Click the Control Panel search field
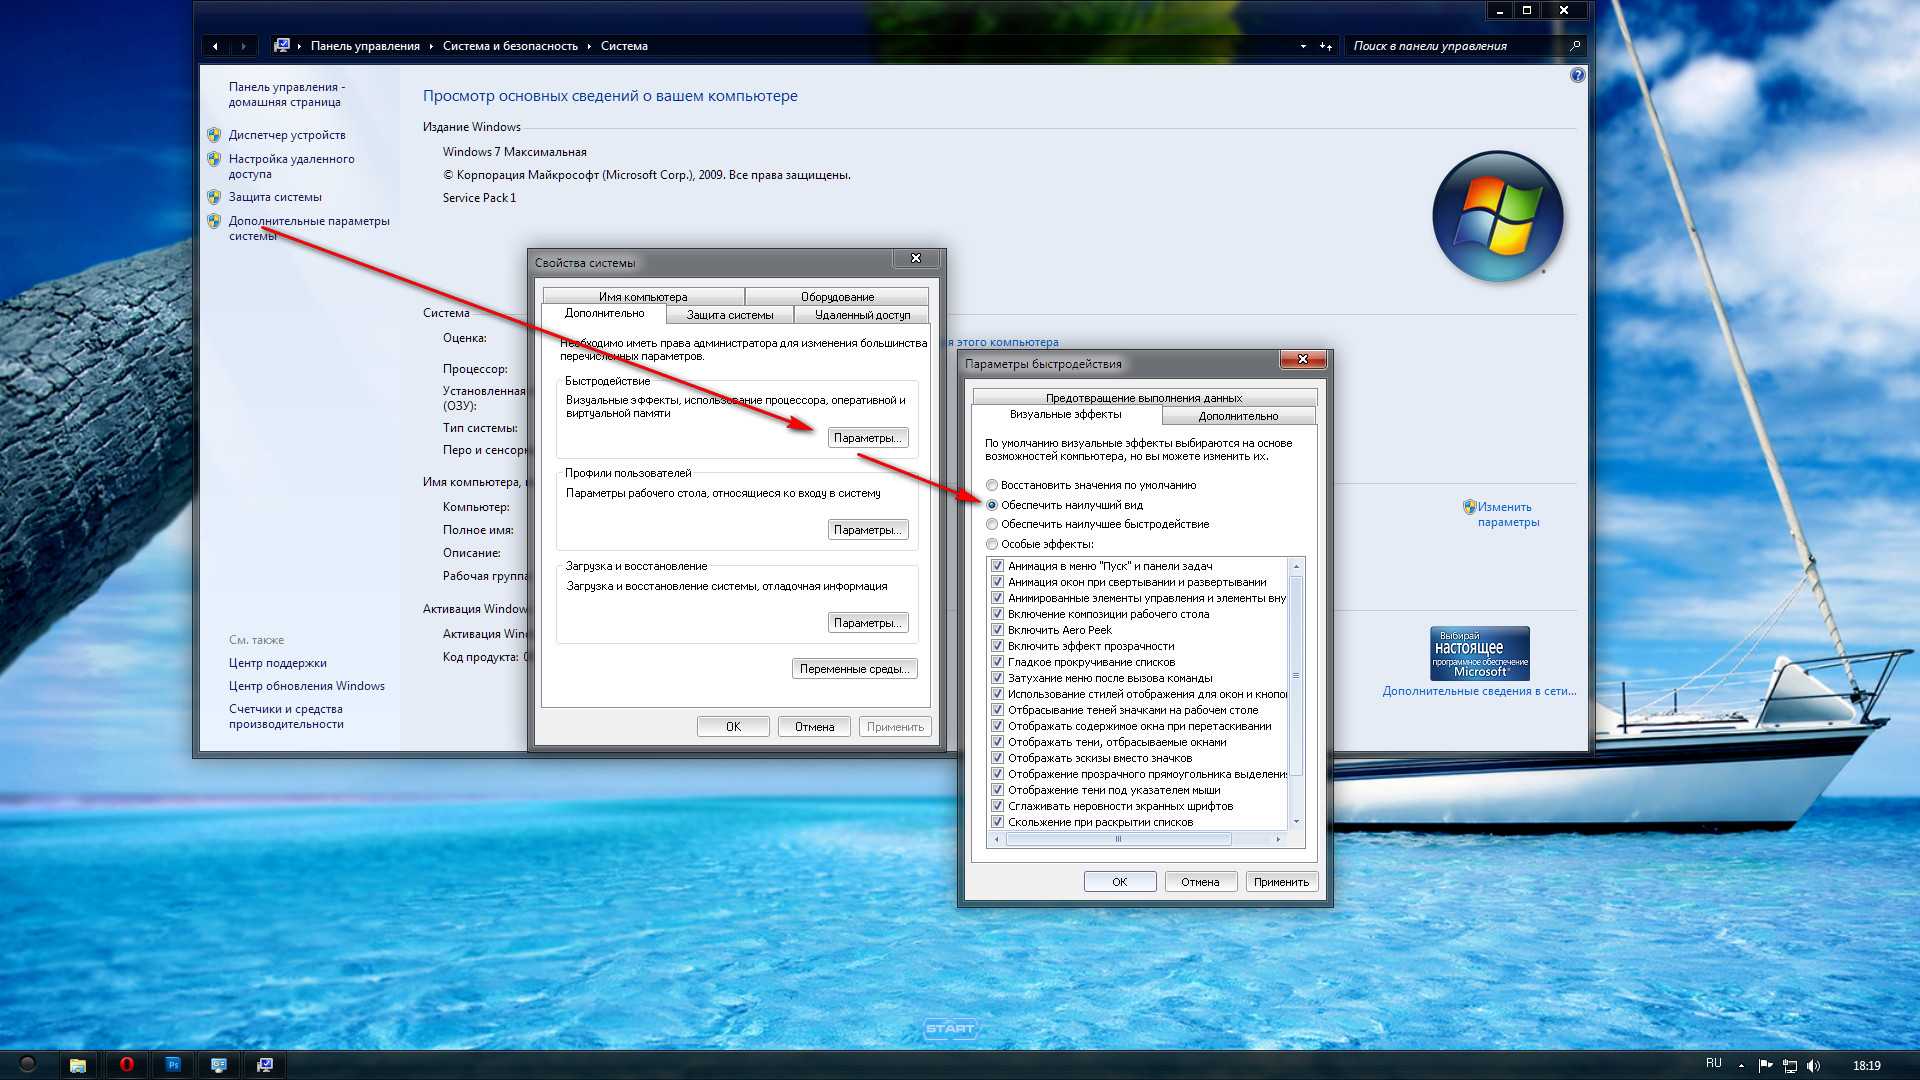The image size is (1920, 1080). click(x=1457, y=46)
